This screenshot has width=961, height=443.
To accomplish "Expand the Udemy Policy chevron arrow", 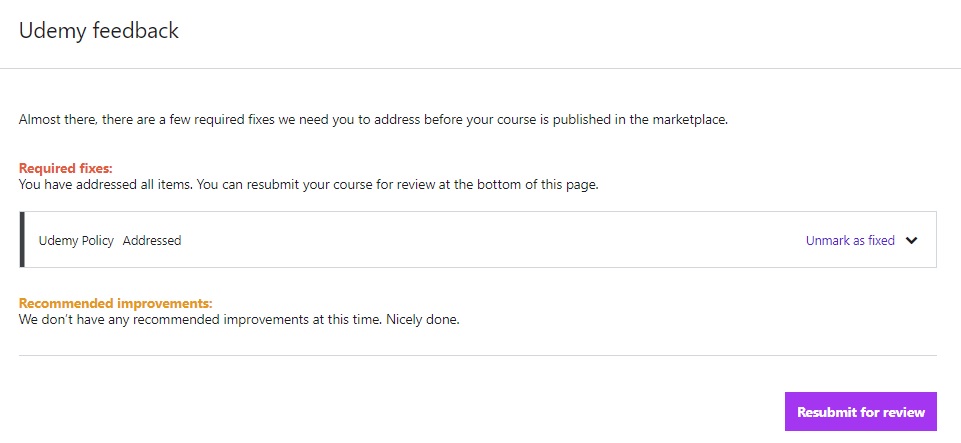I will (911, 240).
